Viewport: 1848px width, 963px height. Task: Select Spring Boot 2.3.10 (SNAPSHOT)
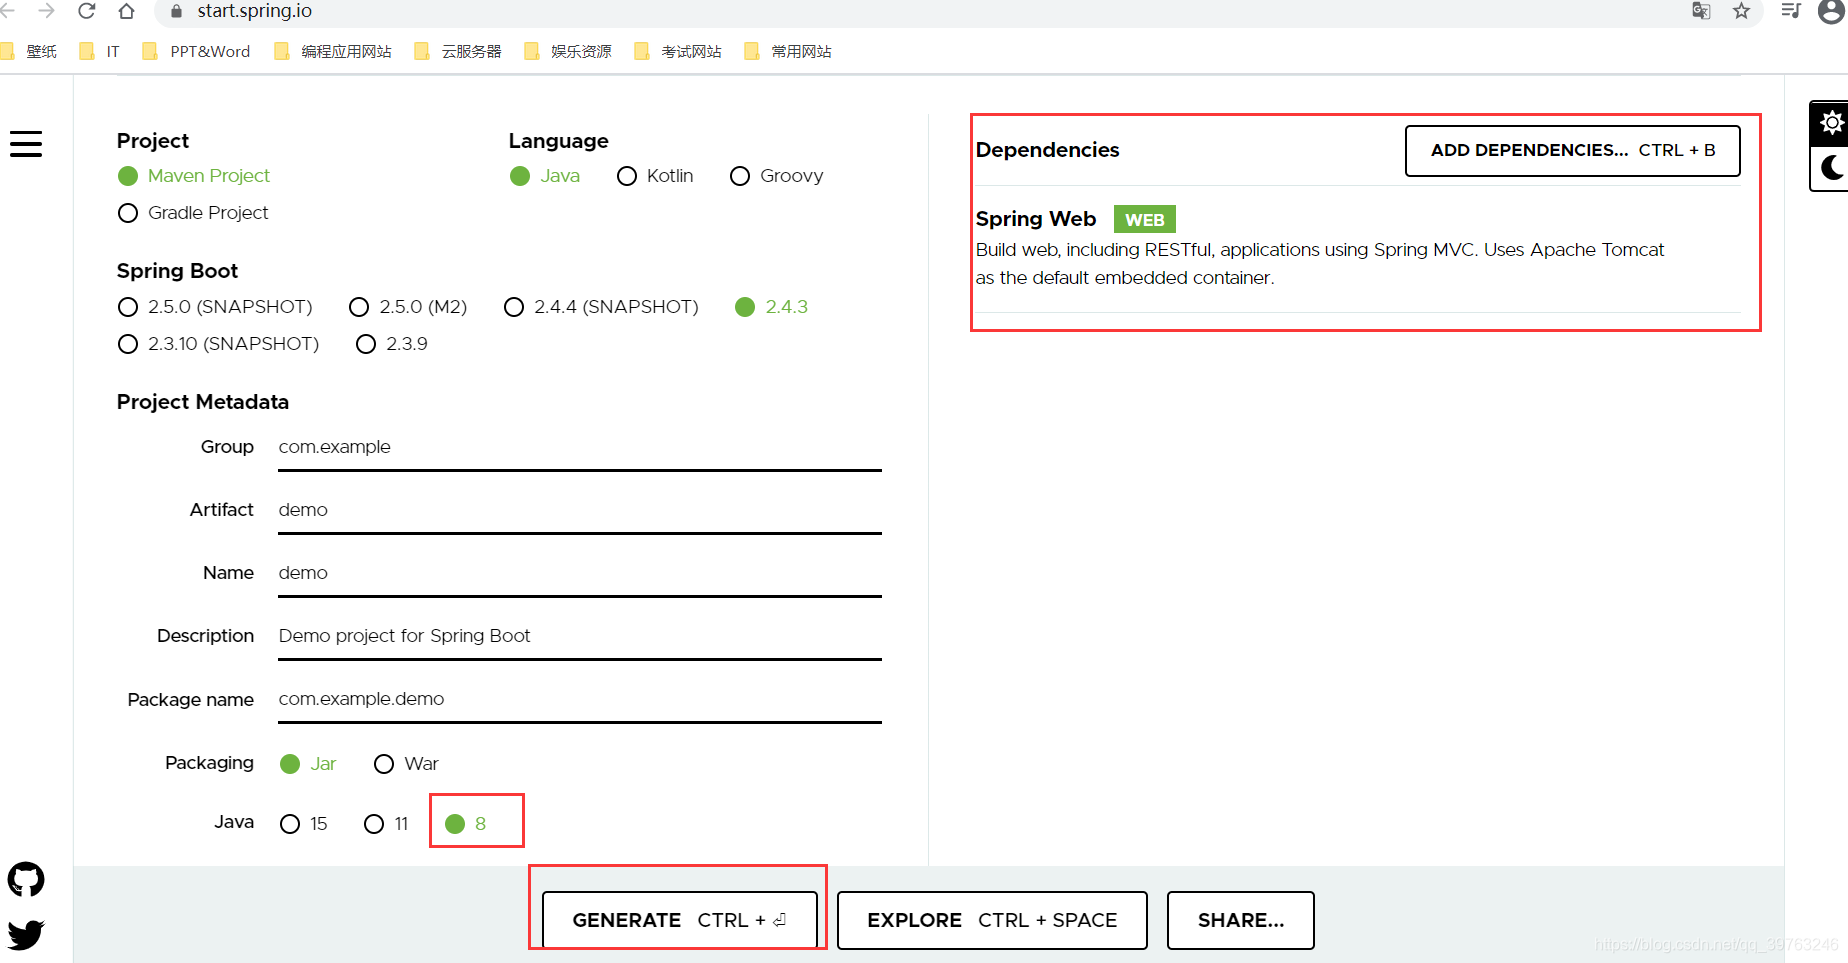pyautogui.click(x=218, y=344)
